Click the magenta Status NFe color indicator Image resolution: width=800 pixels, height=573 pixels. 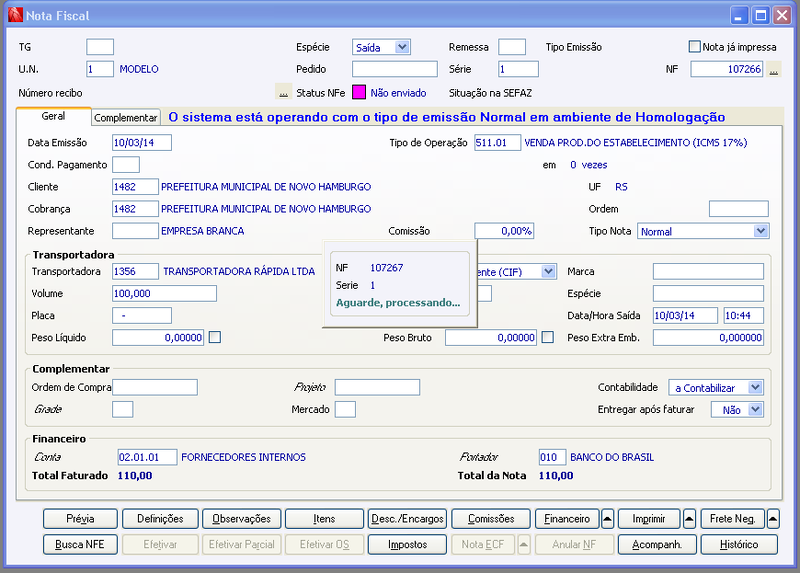click(359, 92)
